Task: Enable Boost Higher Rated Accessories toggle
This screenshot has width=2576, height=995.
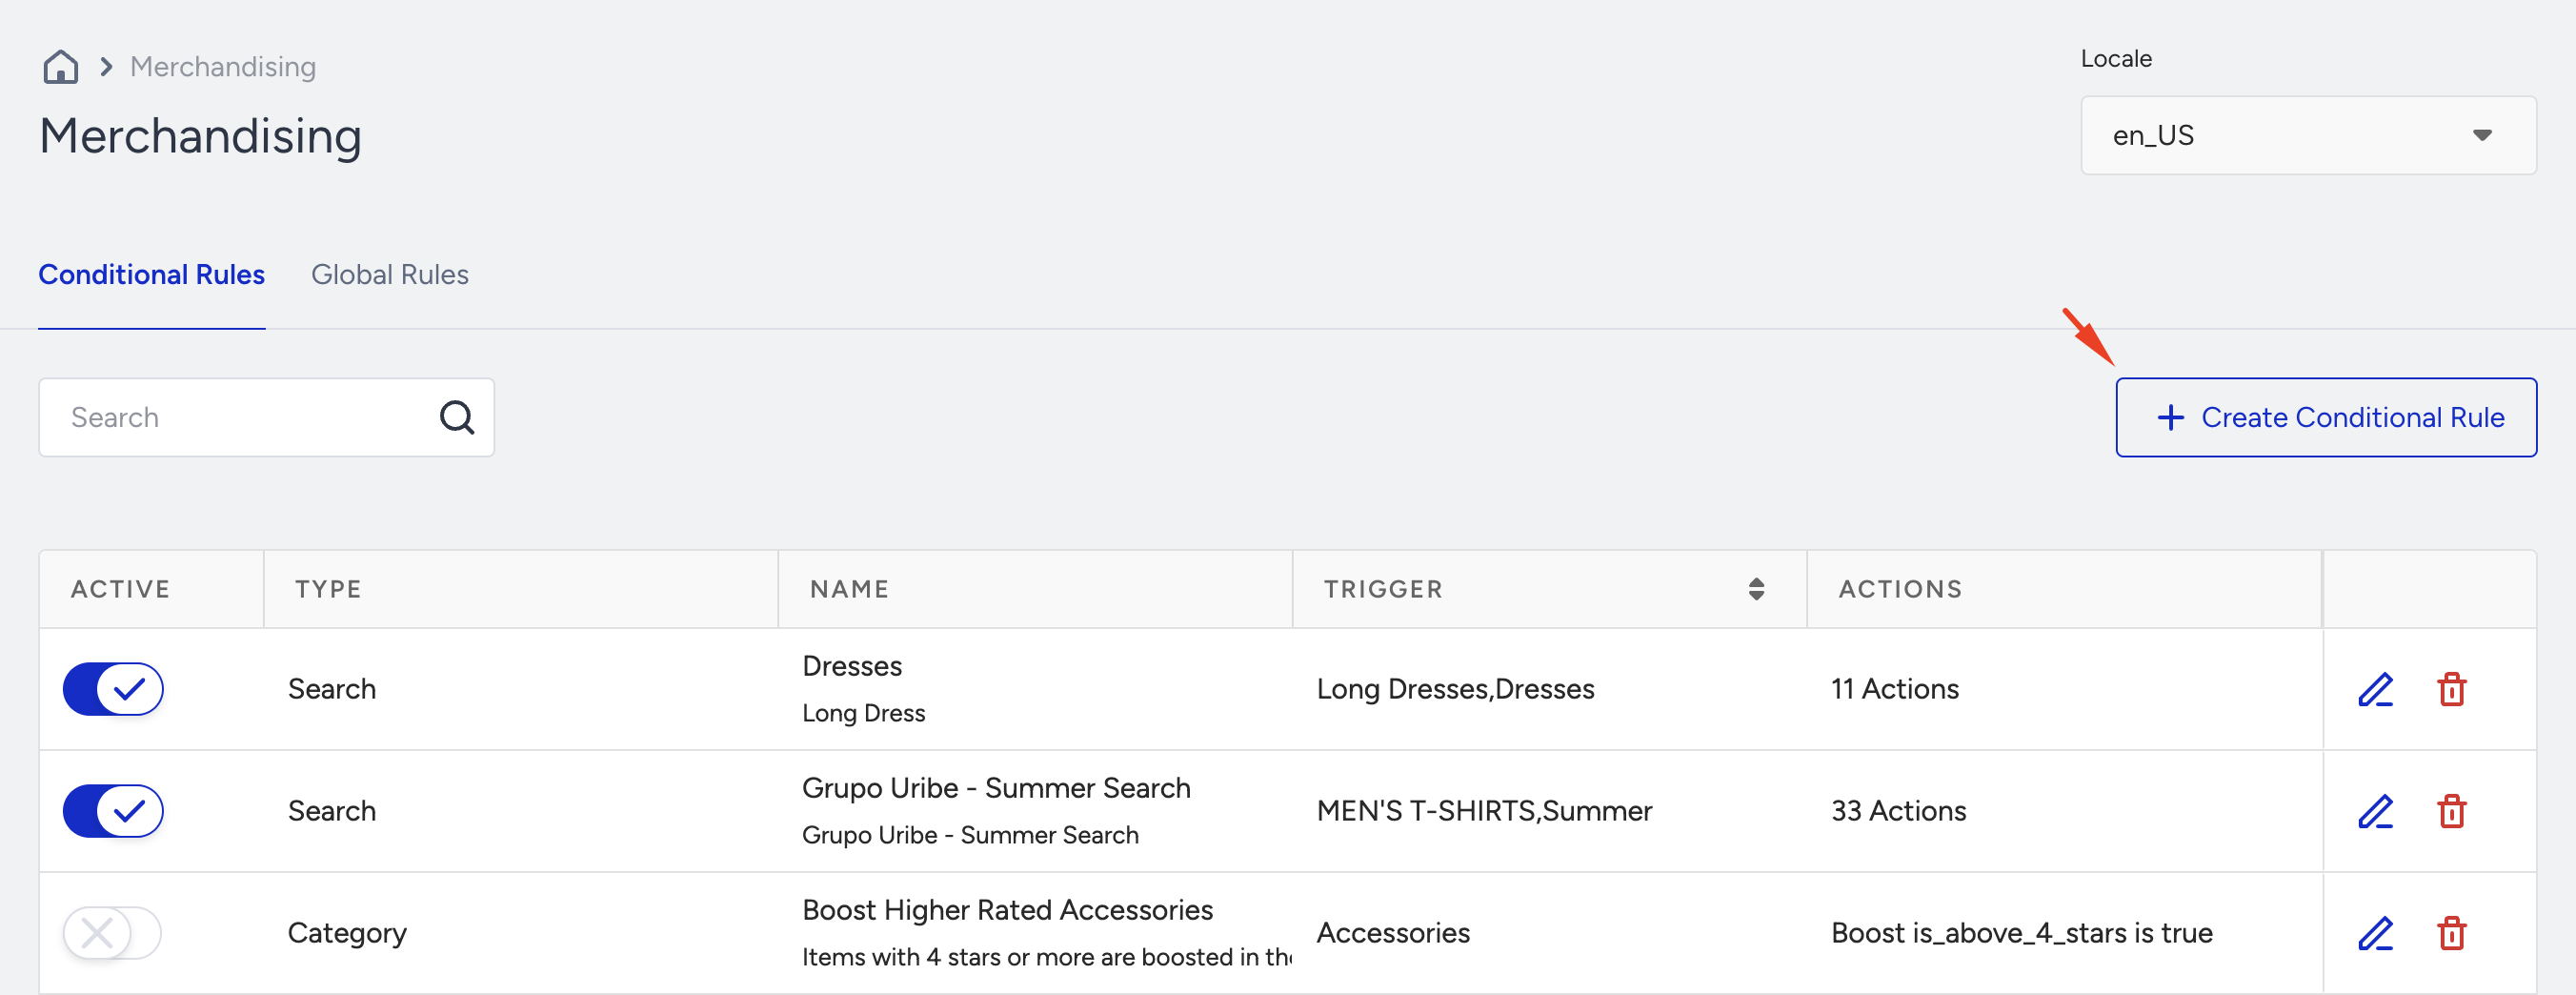Action: [113, 933]
